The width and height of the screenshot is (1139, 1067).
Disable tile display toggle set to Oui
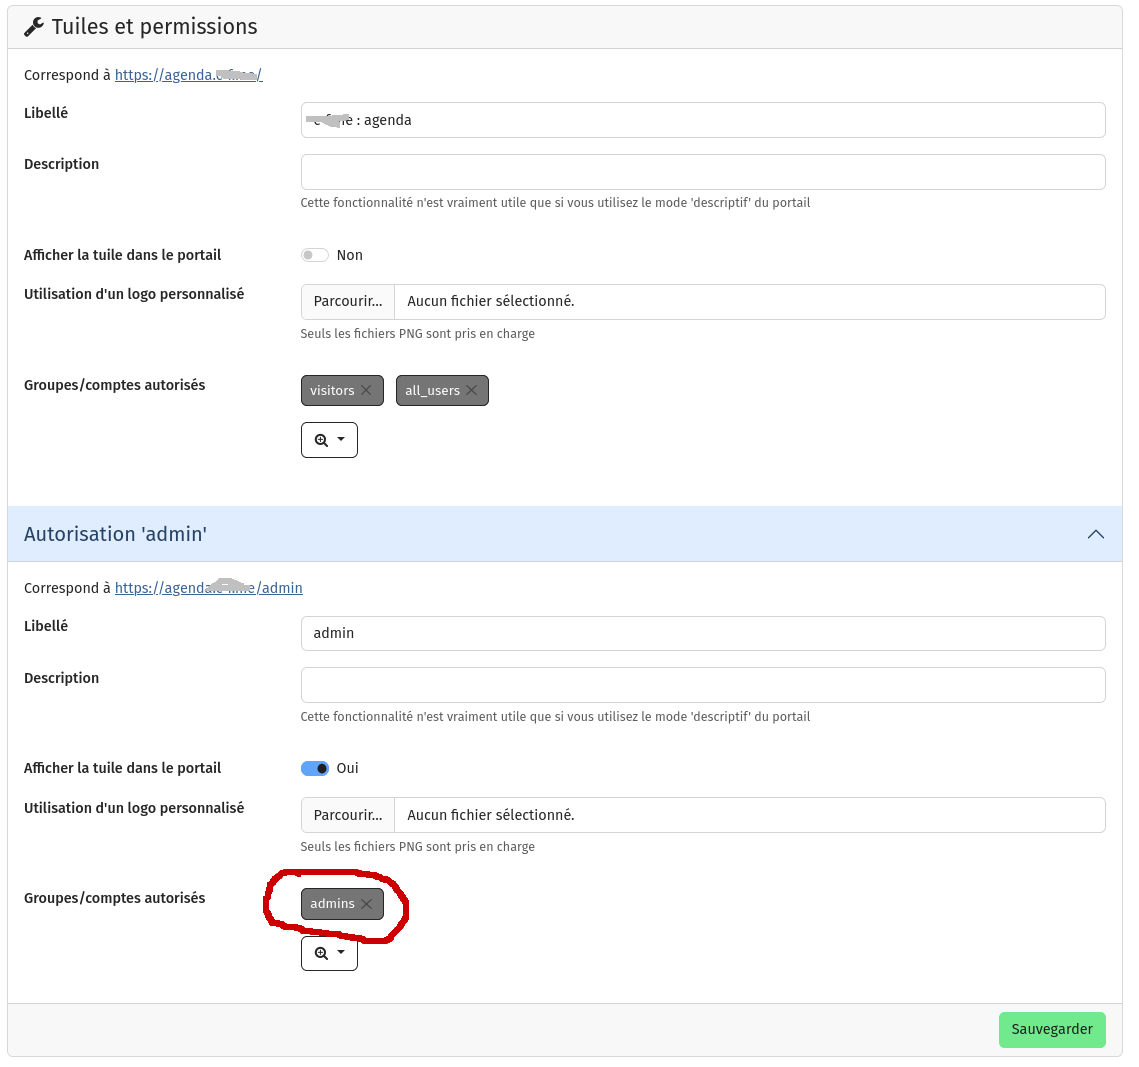pos(315,768)
